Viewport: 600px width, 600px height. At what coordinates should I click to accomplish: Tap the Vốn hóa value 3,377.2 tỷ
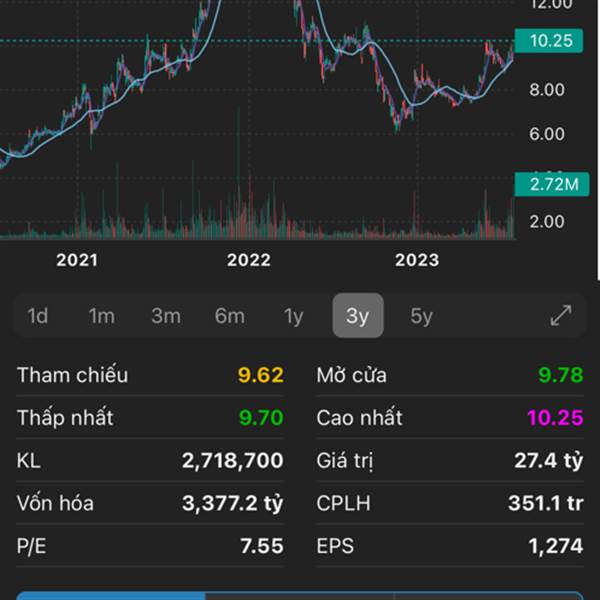233,503
